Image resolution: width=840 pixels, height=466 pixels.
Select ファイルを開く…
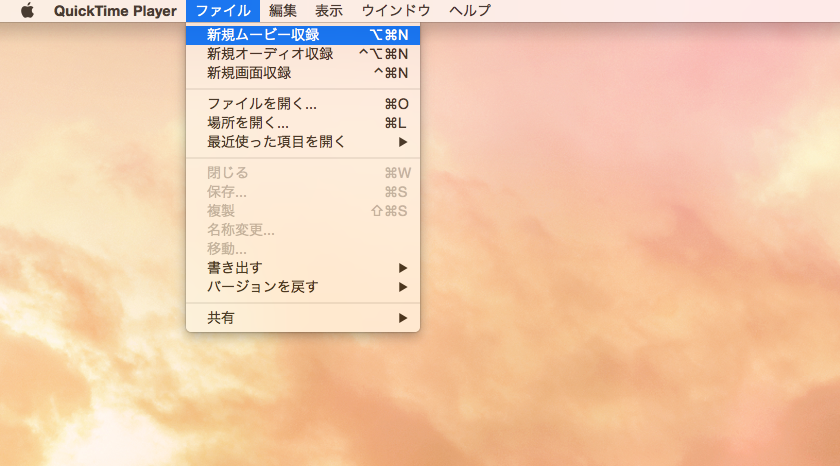pos(303,104)
